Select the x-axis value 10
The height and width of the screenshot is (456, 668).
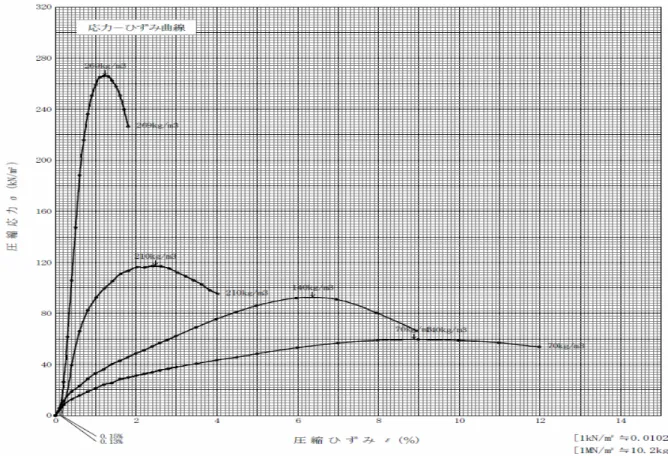click(x=460, y=421)
